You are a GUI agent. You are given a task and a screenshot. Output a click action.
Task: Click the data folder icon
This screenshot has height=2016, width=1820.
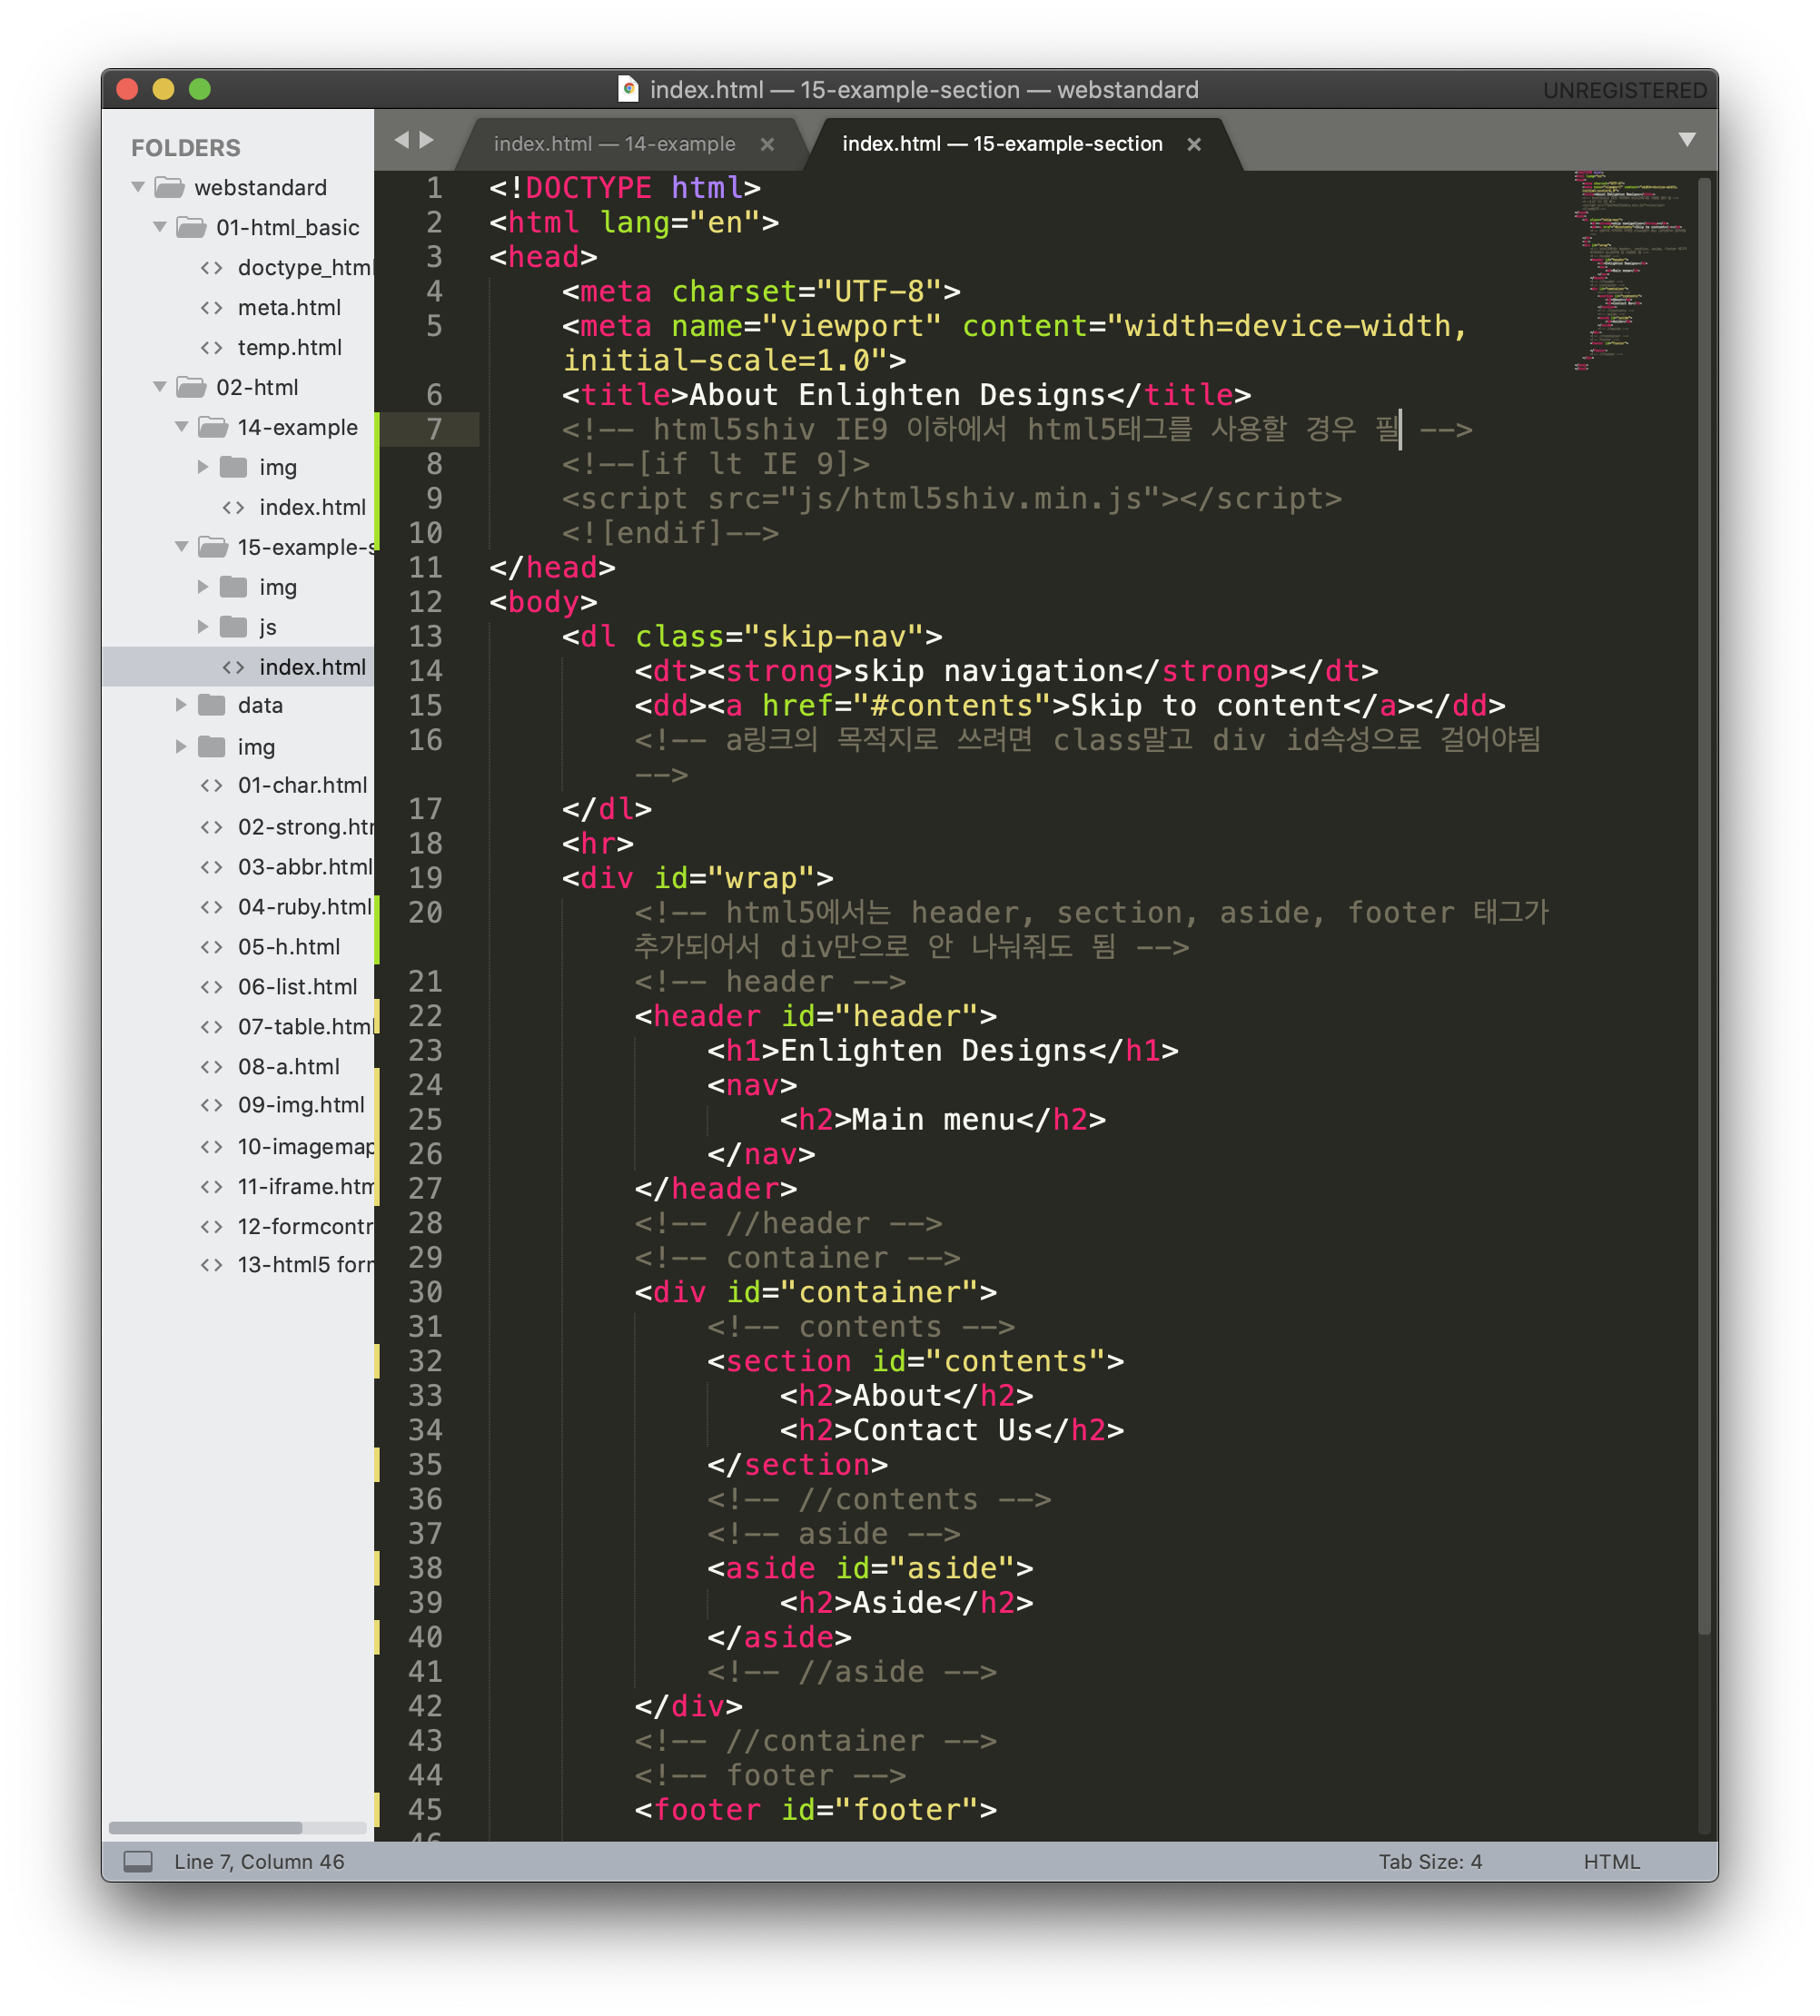click(211, 705)
